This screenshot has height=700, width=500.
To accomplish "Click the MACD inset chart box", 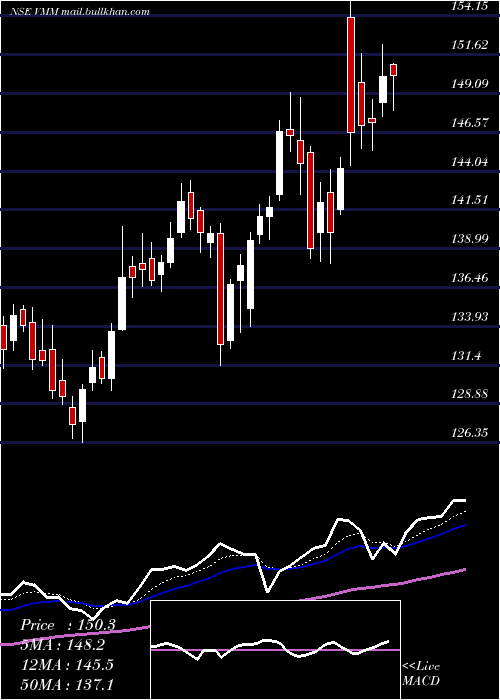I will [x=275, y=650].
